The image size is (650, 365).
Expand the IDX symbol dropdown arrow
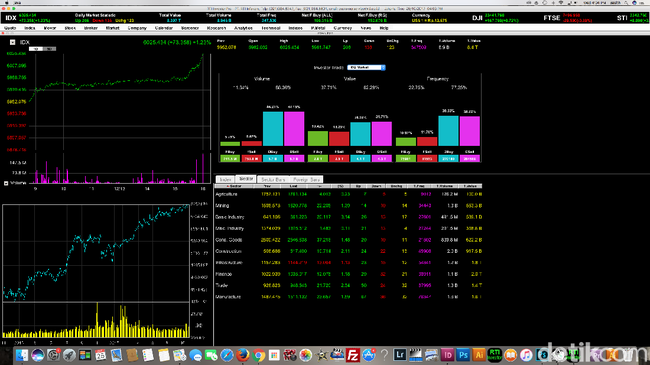(x=12, y=42)
